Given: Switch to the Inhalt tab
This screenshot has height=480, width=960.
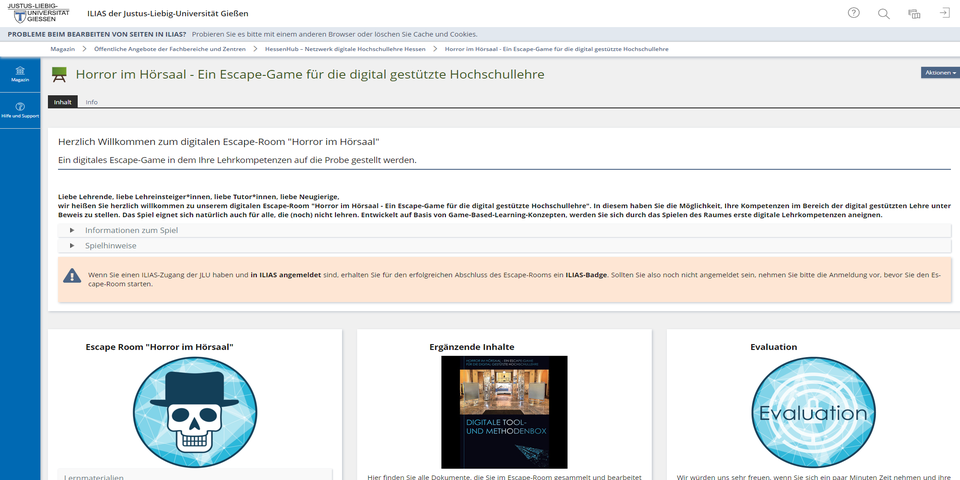Looking at the screenshot, I should coord(62,102).
